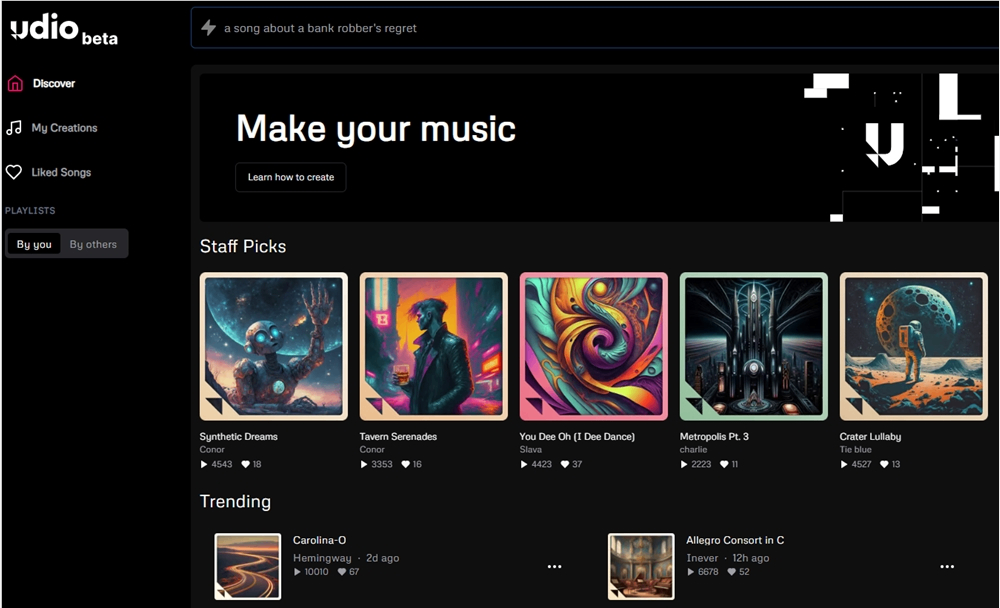Open the Crater Lullaby cover art
This screenshot has width=1000, height=608.
(913, 346)
